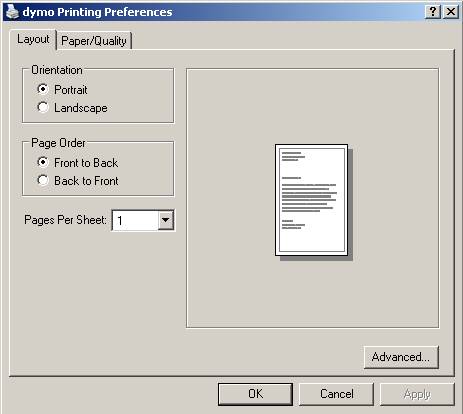Switch to the Layout tab
Viewport: 463px width, 414px height.
click(x=33, y=39)
